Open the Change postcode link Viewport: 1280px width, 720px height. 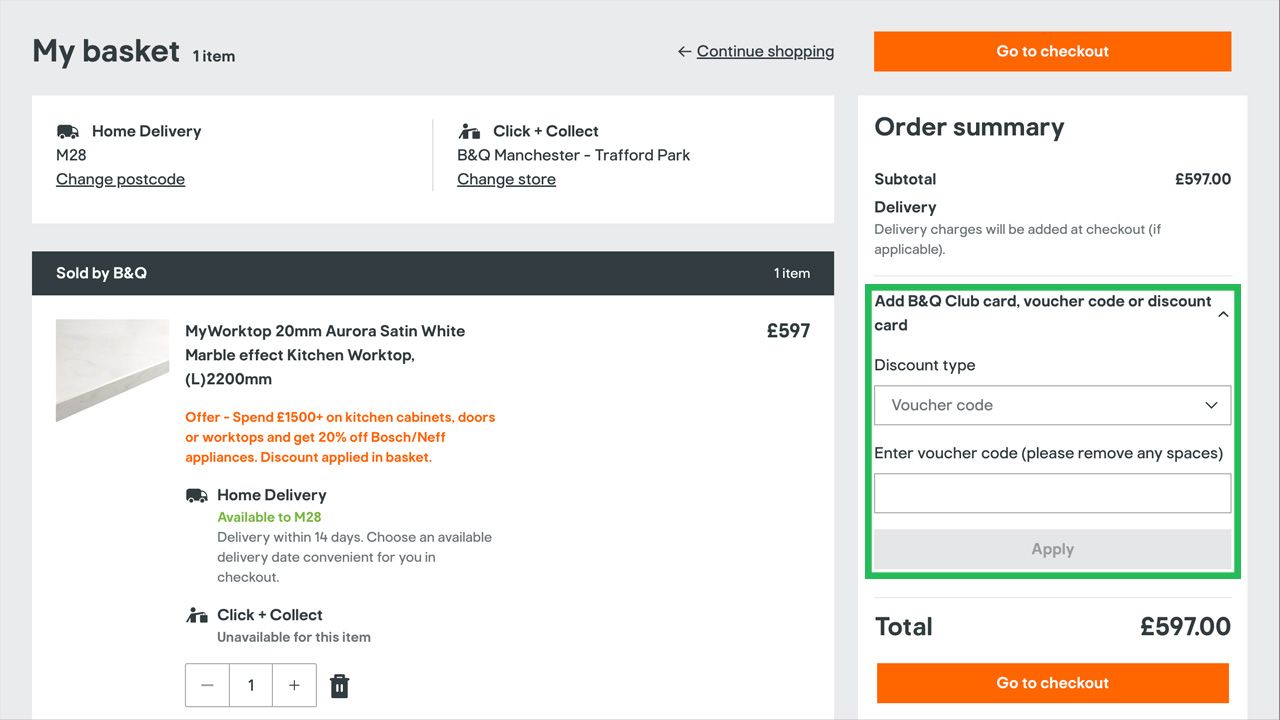pyautogui.click(x=120, y=179)
